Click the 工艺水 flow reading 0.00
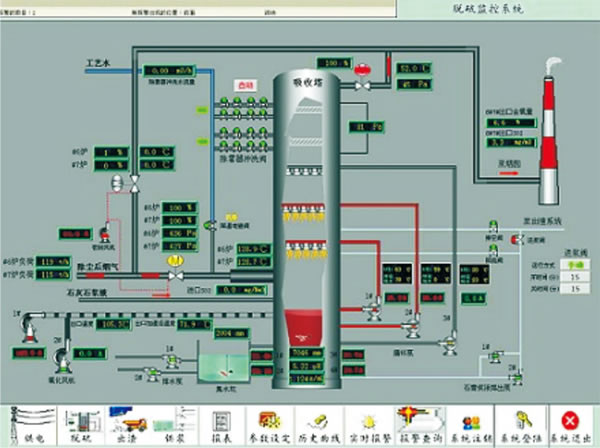 coord(169,71)
